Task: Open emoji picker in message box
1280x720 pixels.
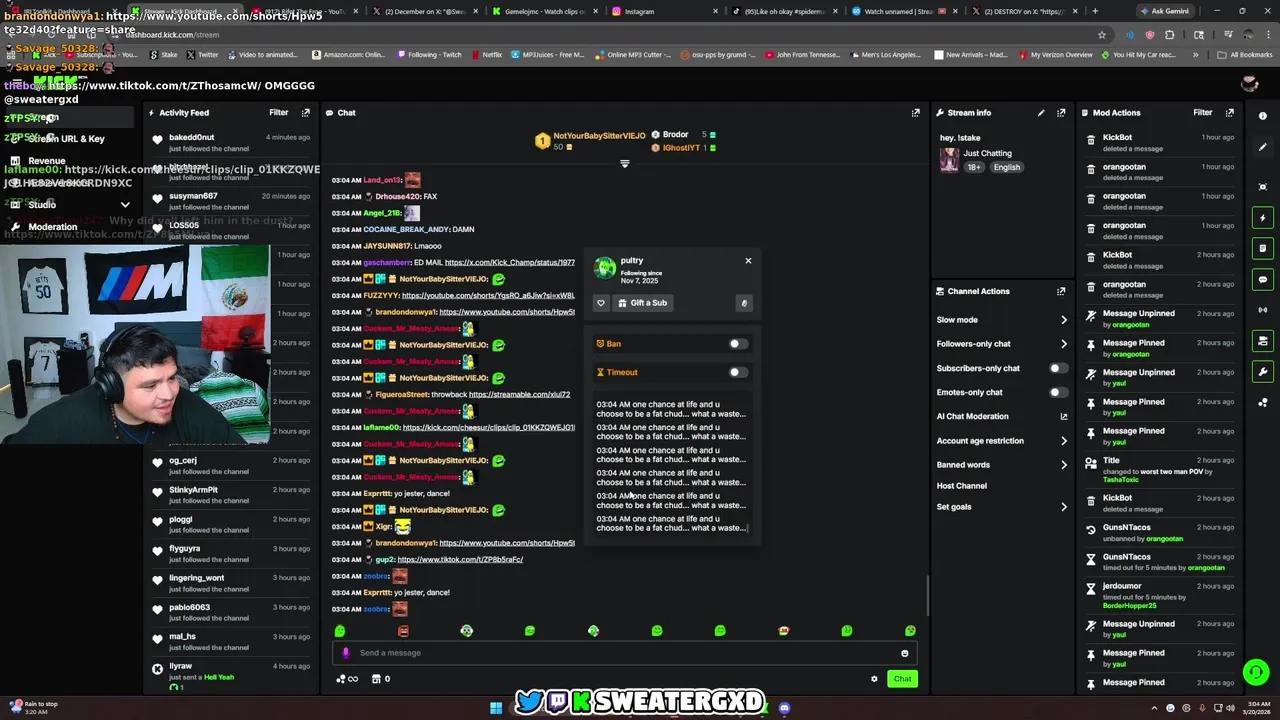Action: (905, 653)
